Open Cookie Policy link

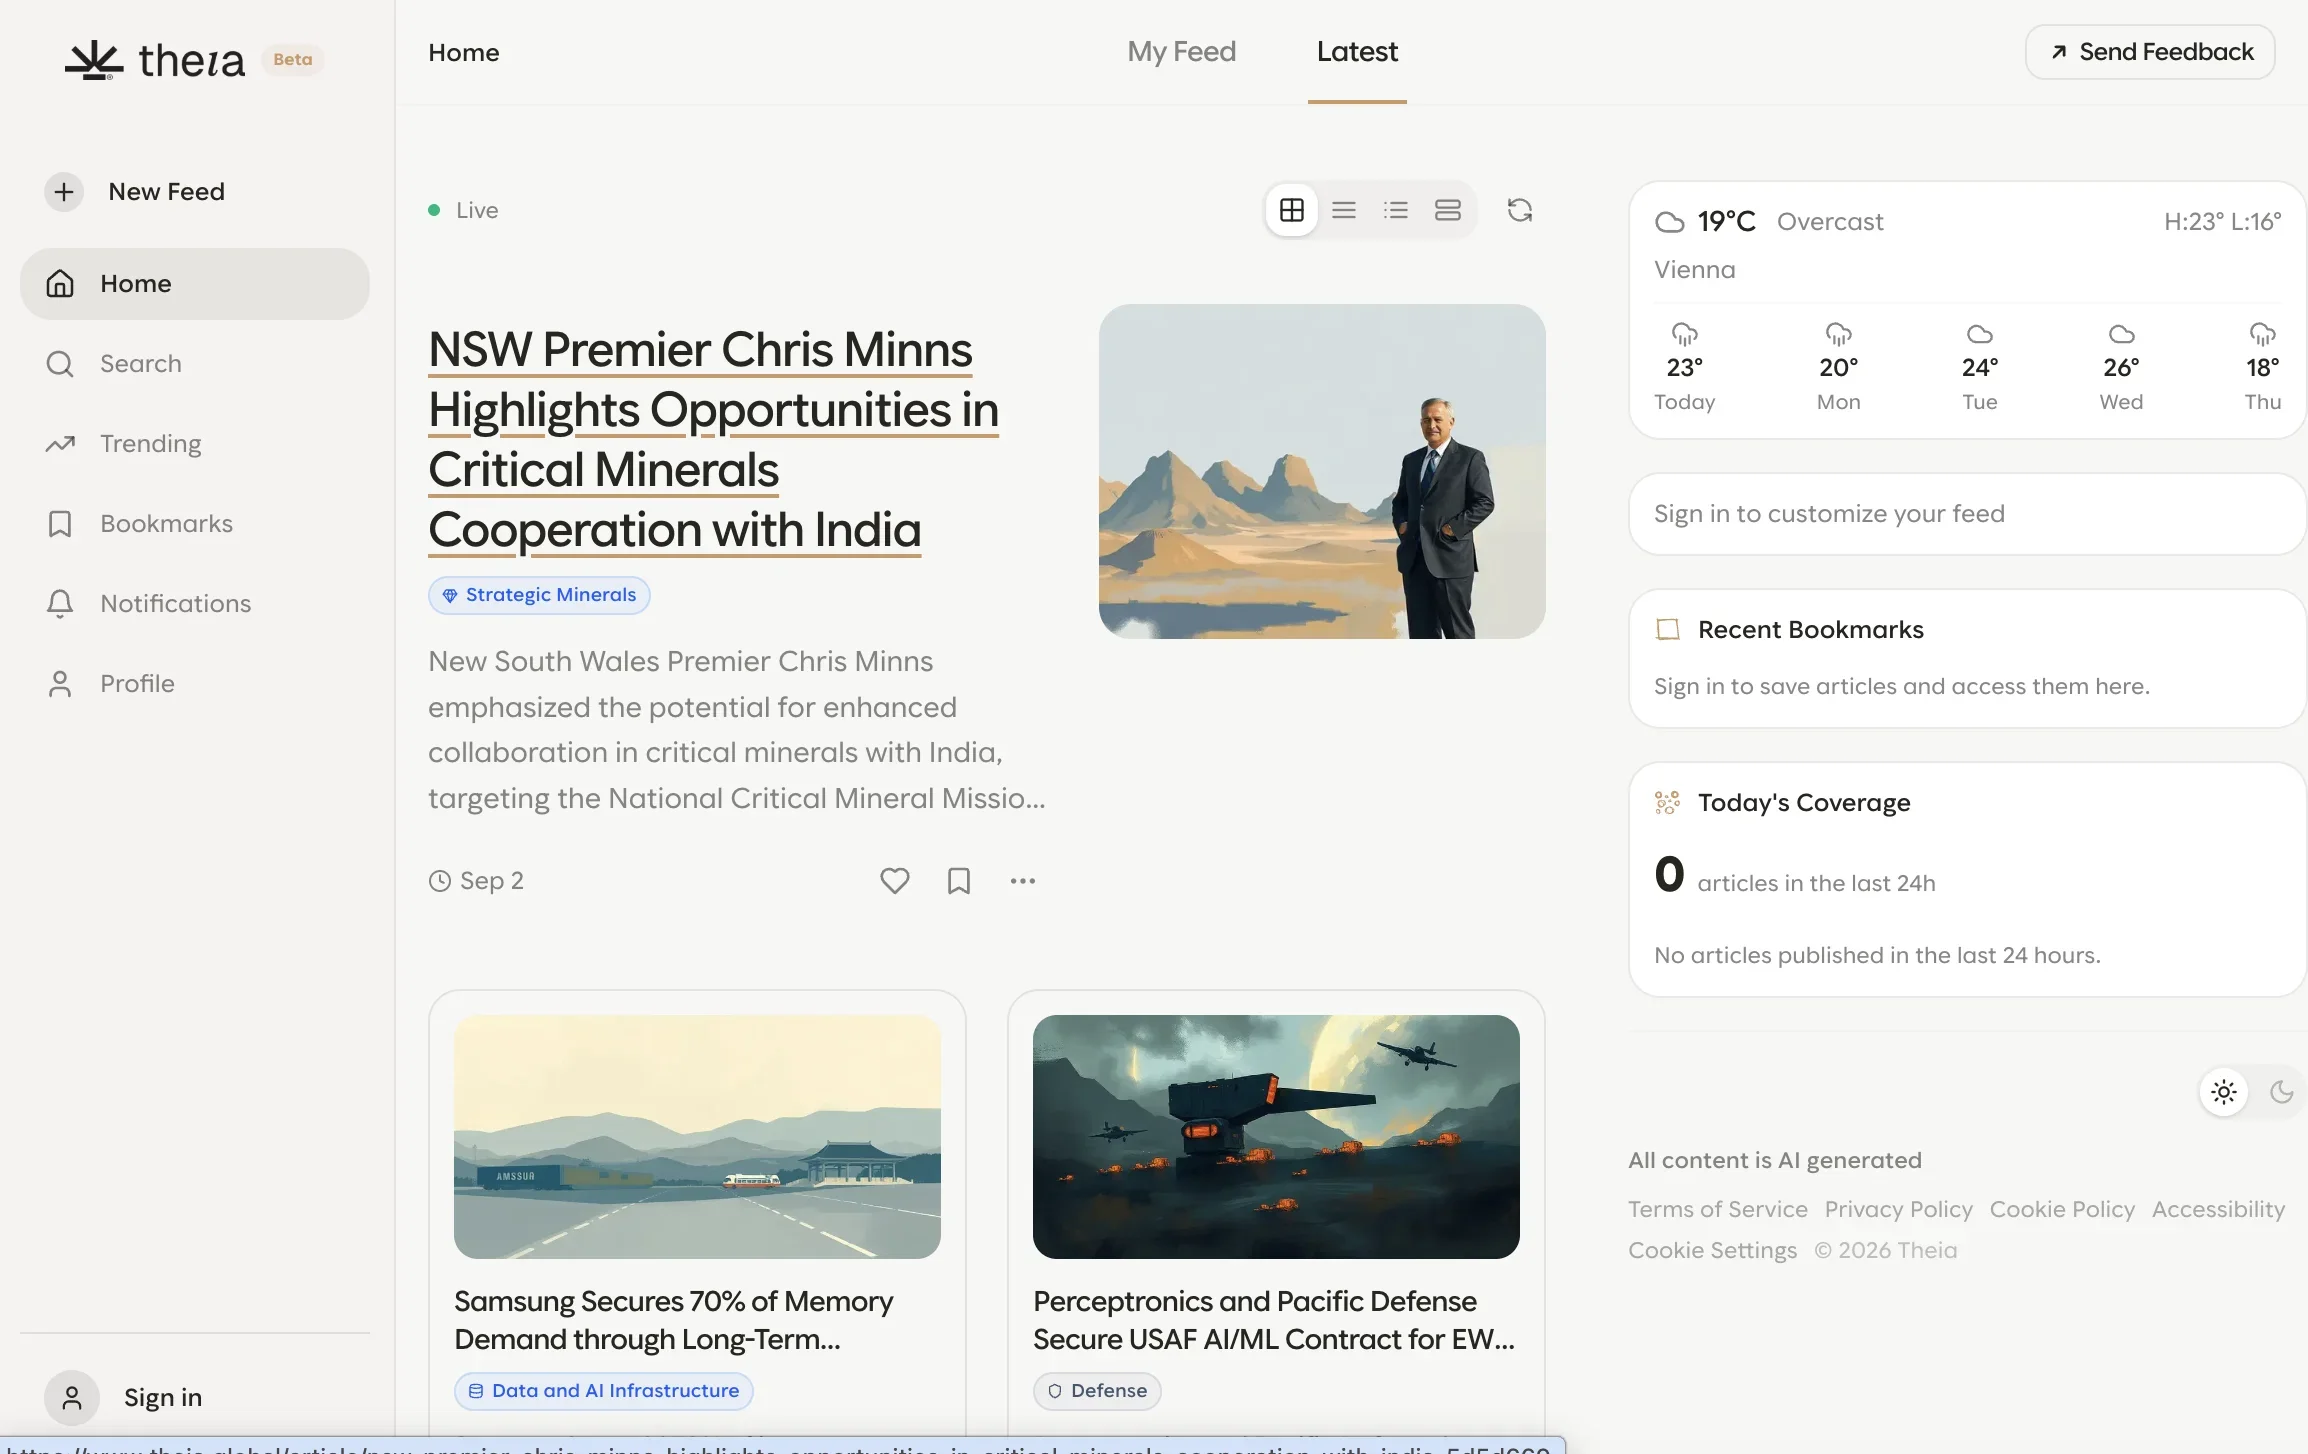pyautogui.click(x=2062, y=1209)
